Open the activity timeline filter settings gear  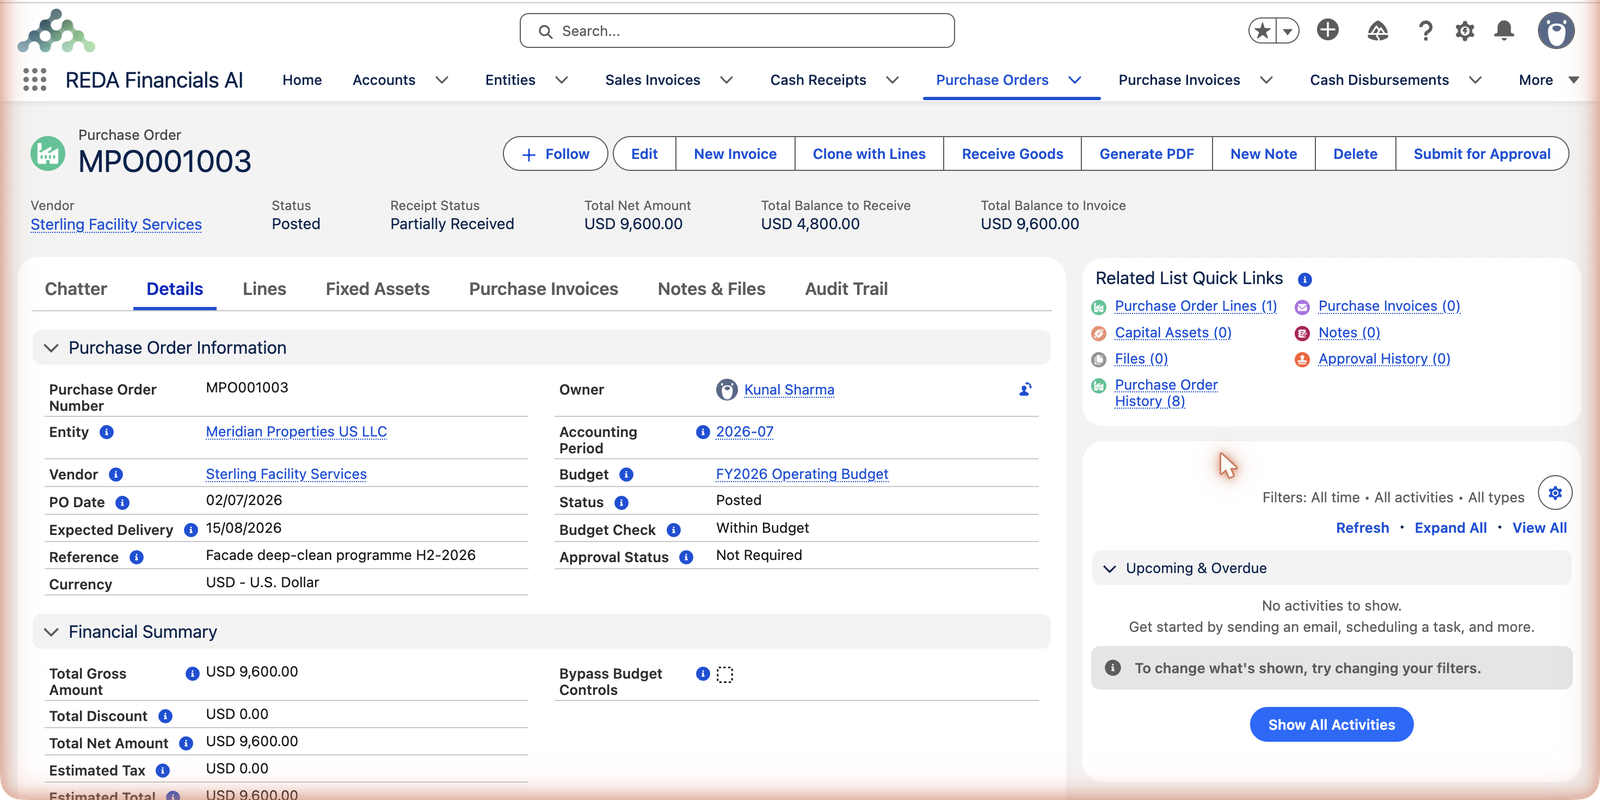(1555, 493)
